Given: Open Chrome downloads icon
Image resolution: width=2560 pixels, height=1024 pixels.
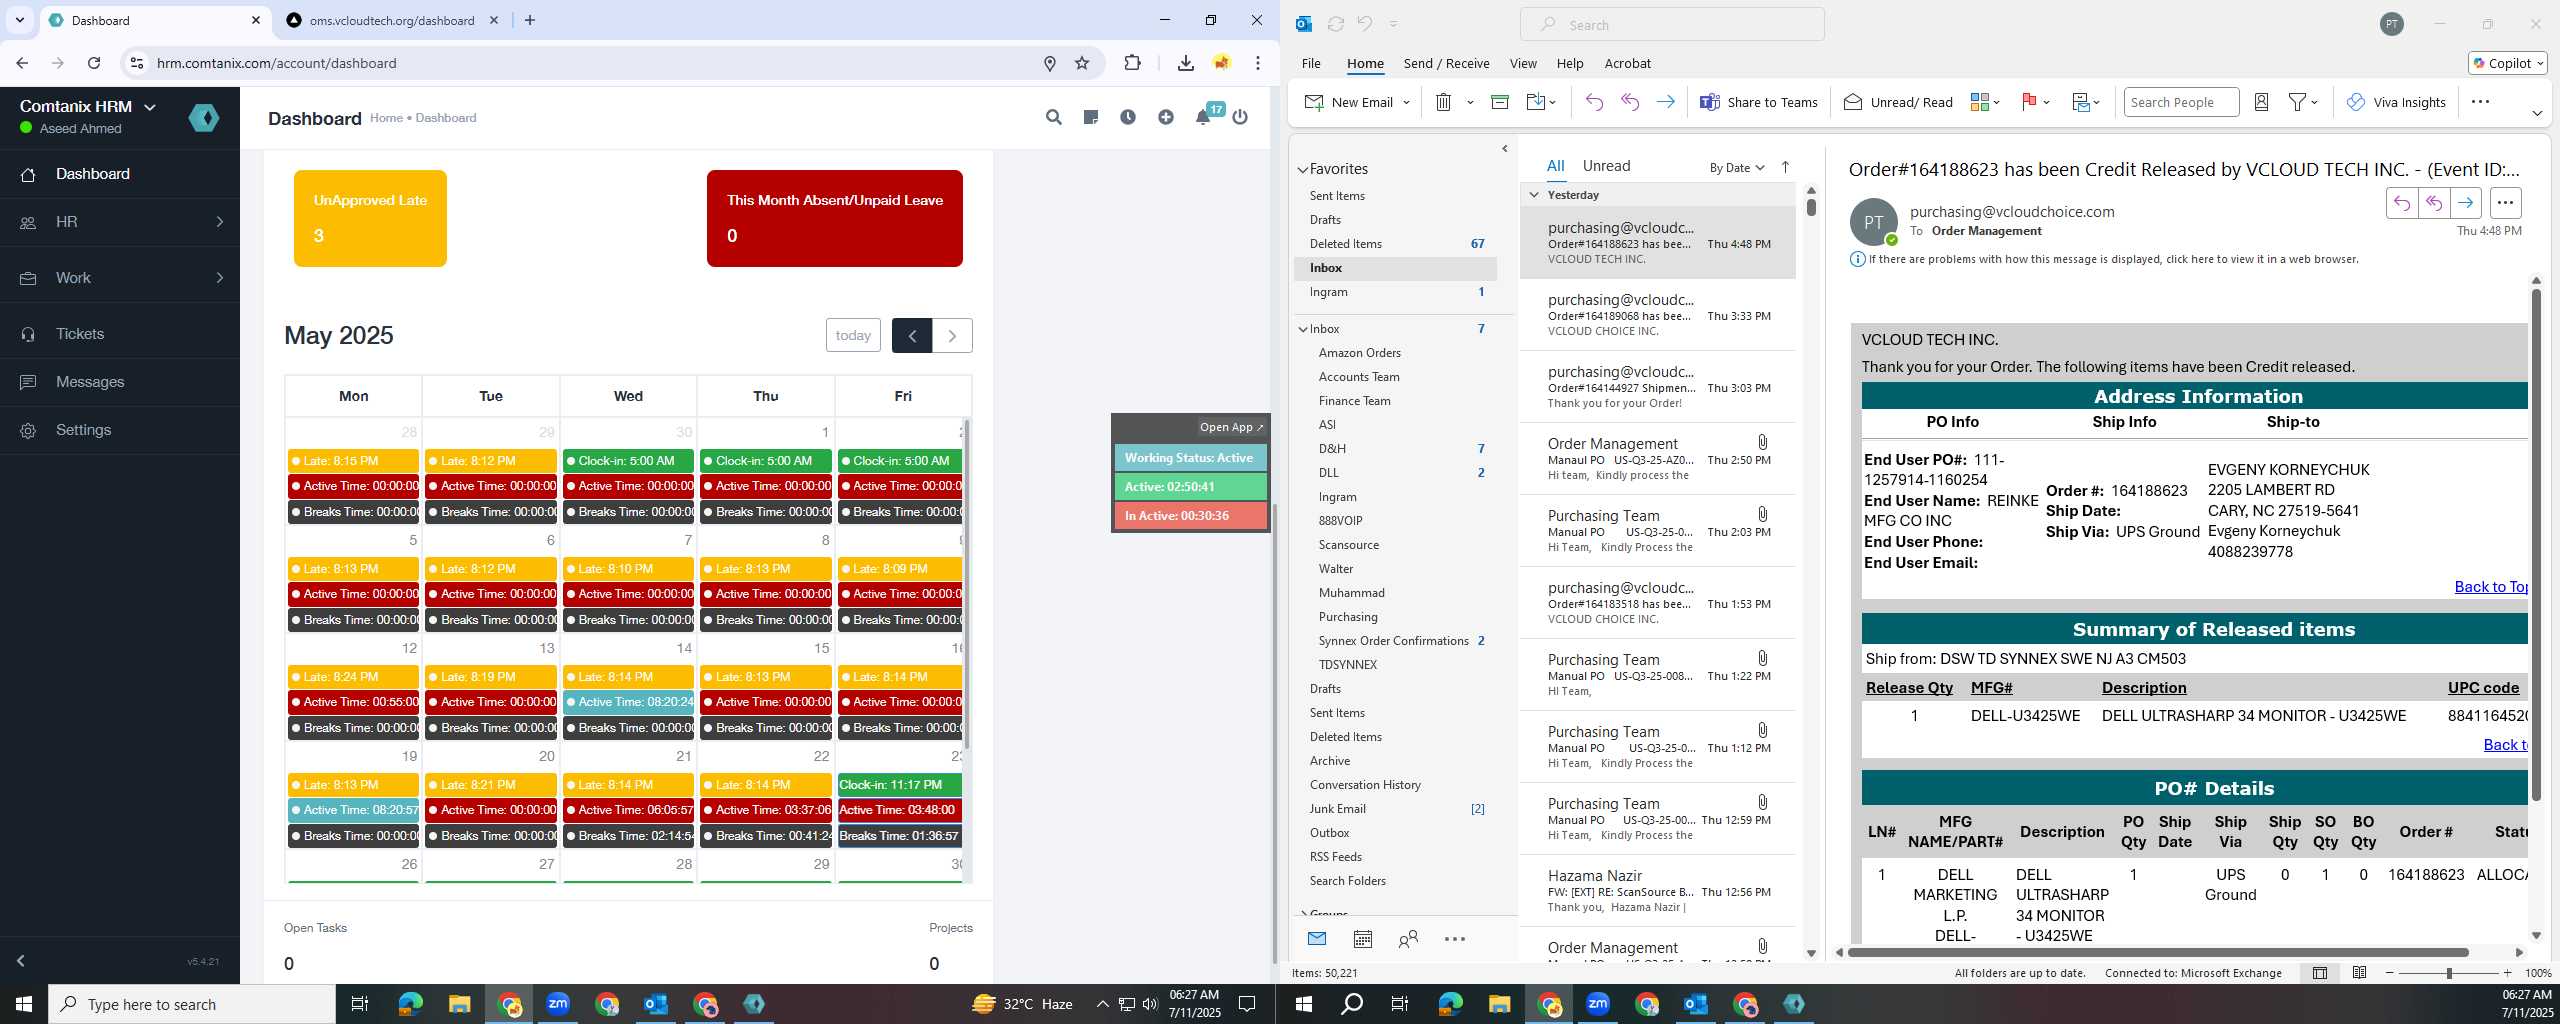Looking at the screenshot, I should (1185, 63).
